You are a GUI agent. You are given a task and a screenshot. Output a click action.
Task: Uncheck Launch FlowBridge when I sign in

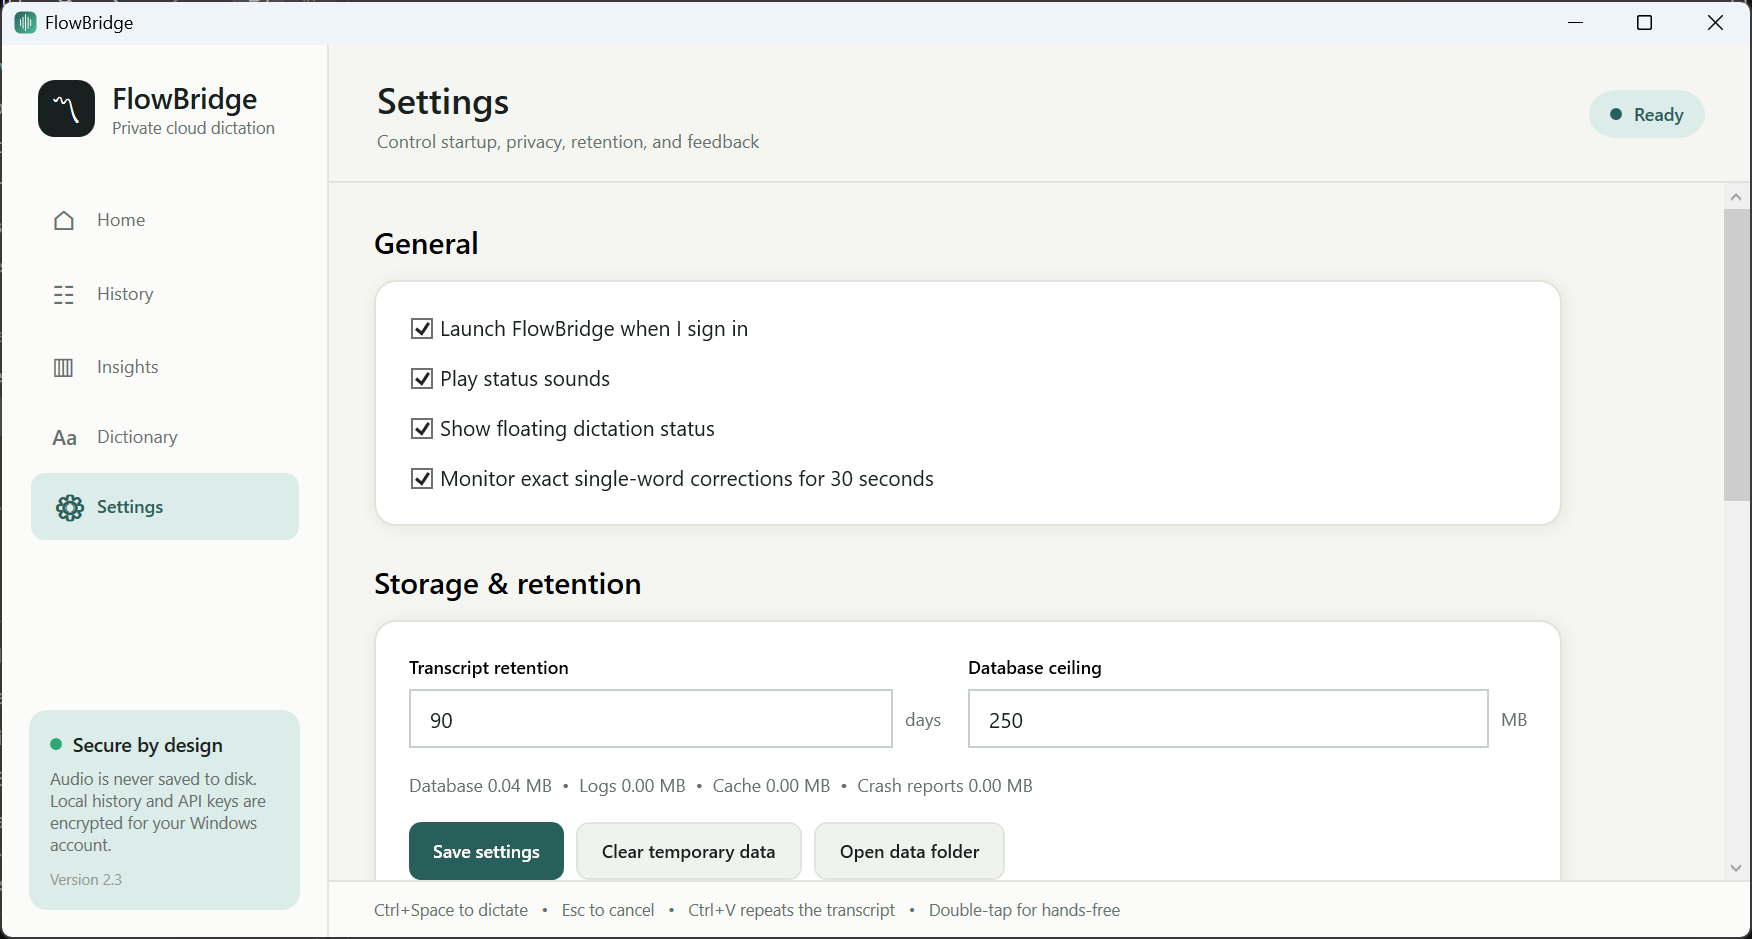click(x=422, y=329)
